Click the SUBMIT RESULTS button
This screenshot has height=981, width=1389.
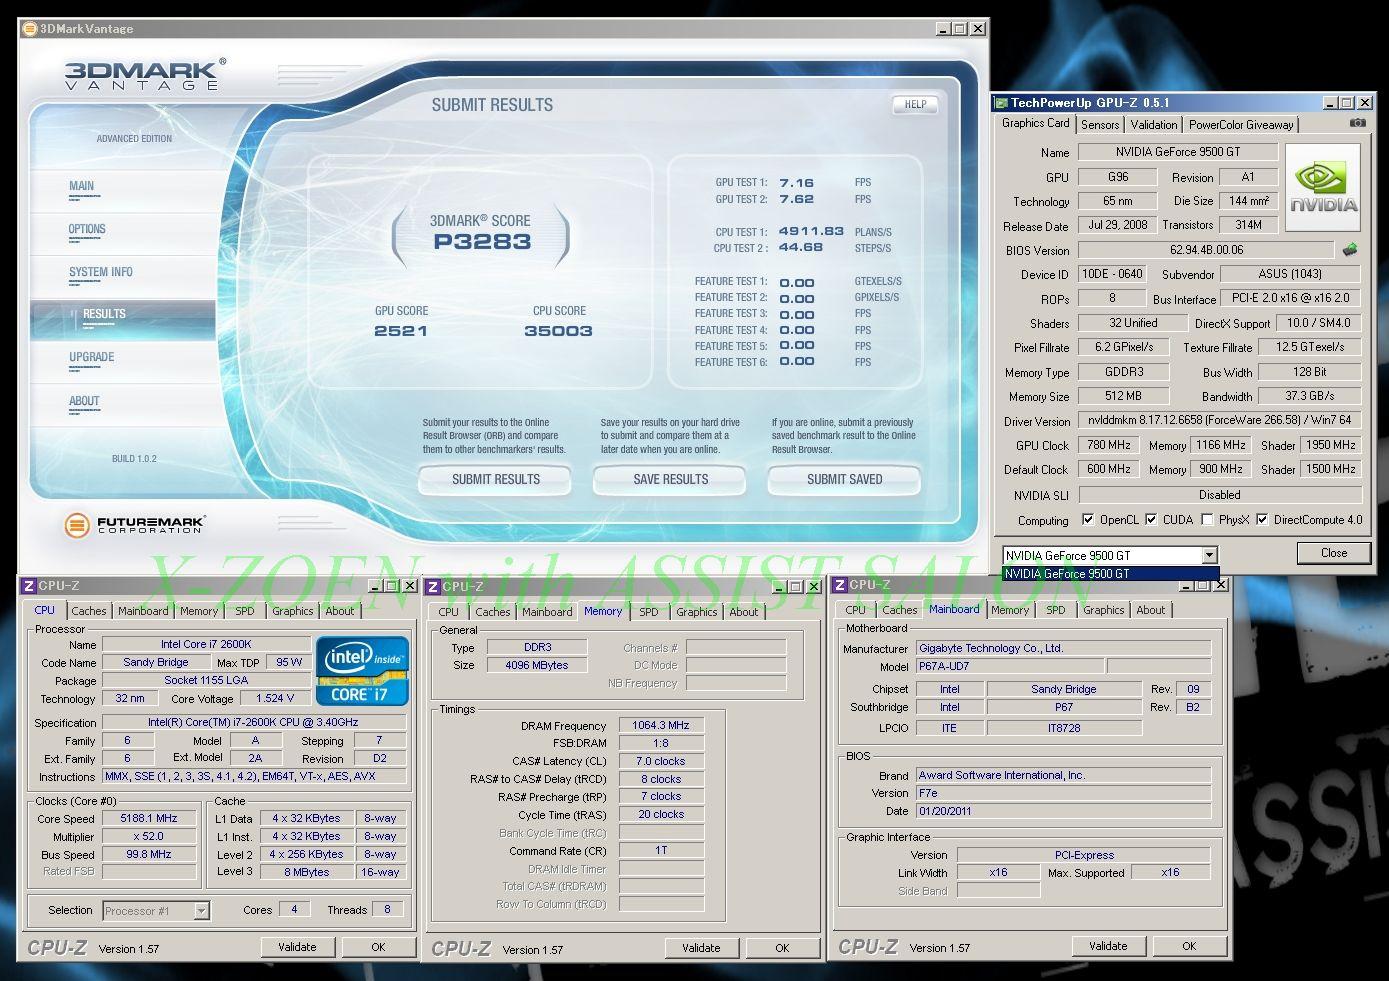pos(495,480)
